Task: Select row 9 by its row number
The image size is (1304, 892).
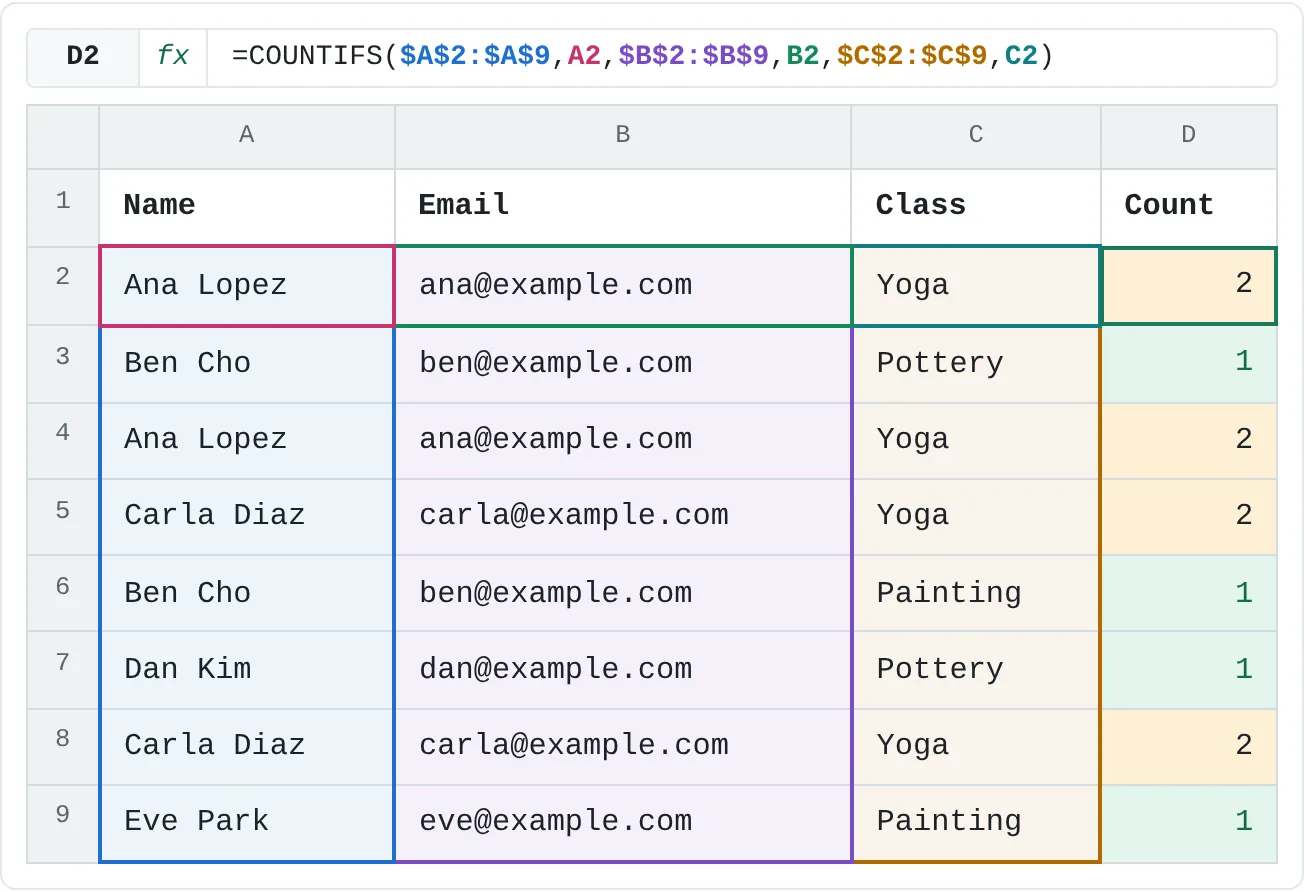Action: (63, 823)
